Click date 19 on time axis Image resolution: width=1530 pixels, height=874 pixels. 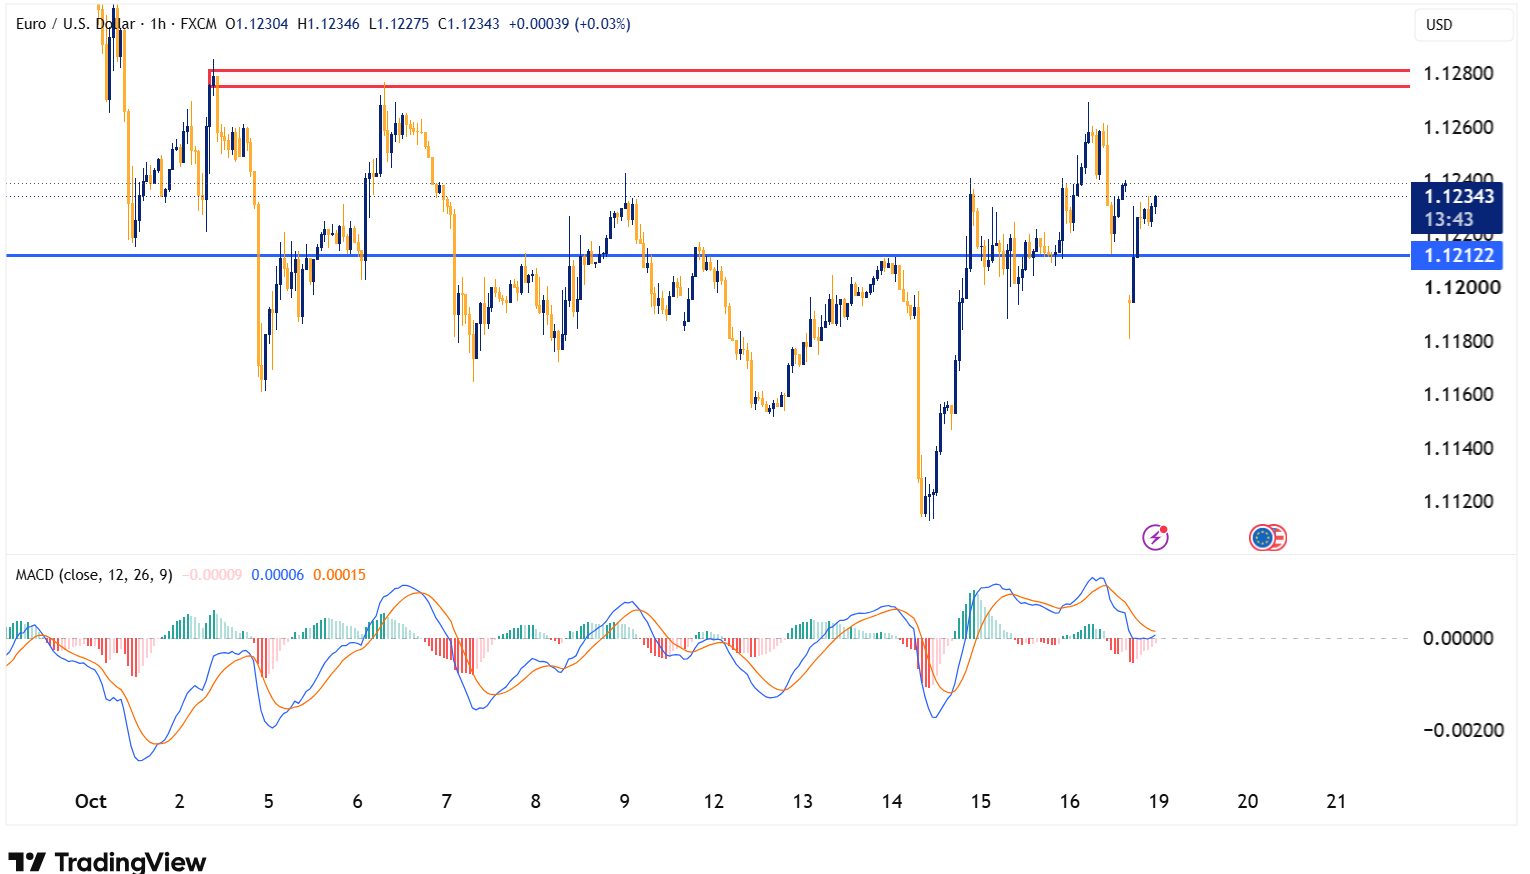pyautogui.click(x=1159, y=801)
